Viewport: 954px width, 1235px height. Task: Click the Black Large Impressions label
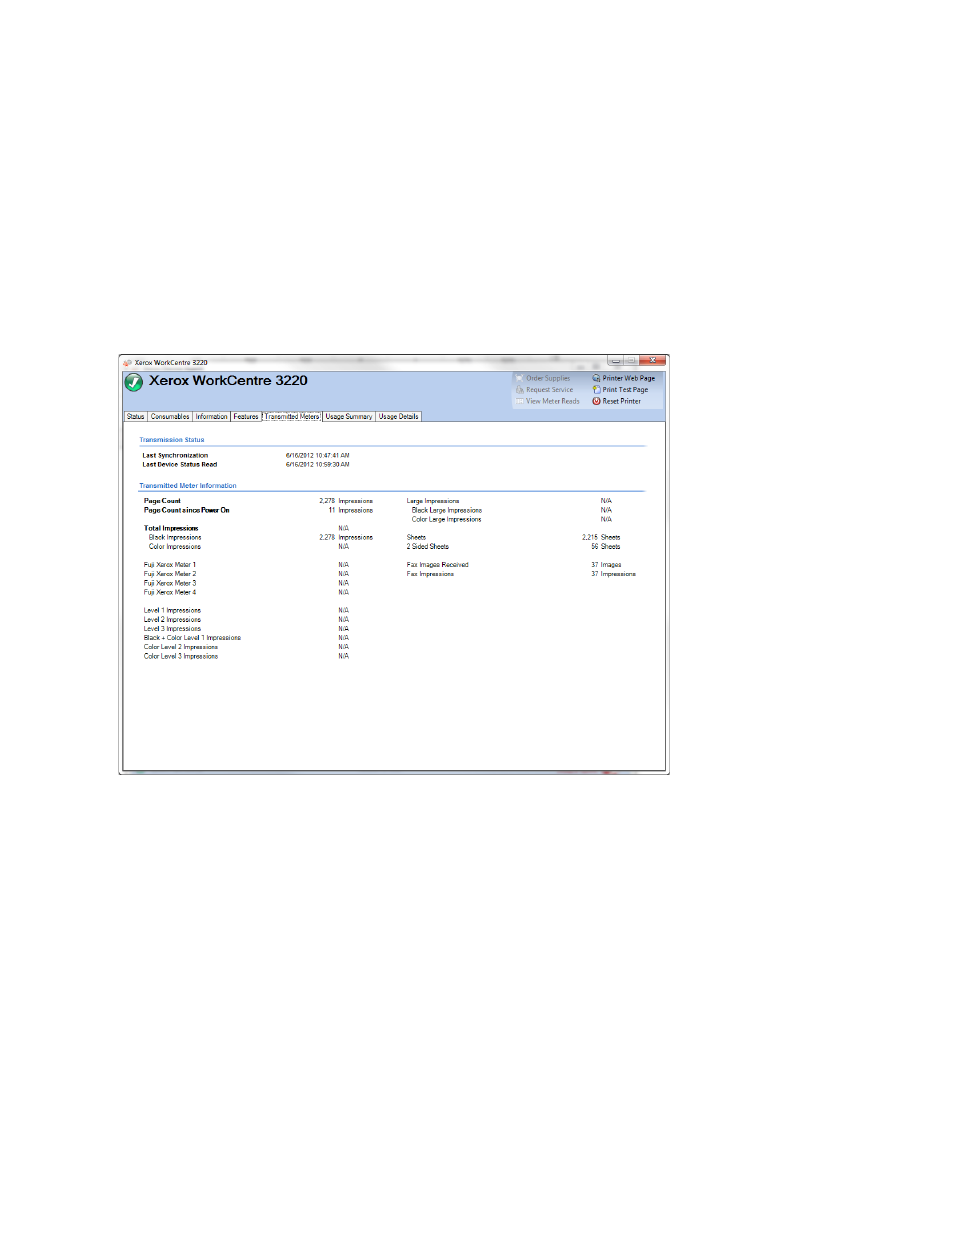(447, 510)
